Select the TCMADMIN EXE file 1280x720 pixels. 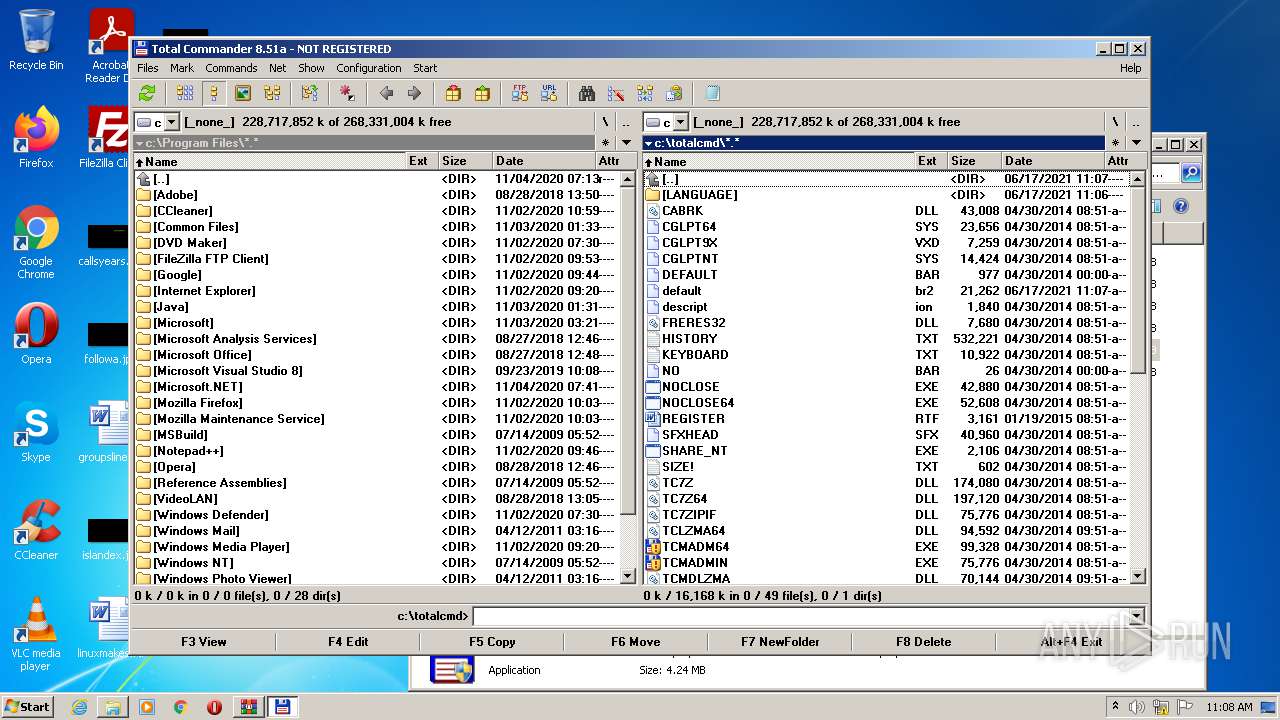pyautogui.click(x=886, y=563)
